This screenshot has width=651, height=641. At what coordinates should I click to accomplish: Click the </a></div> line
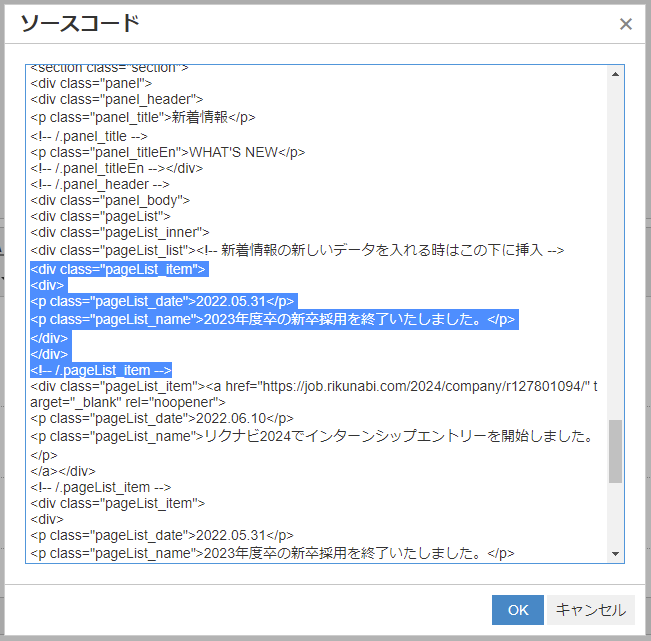point(63,472)
